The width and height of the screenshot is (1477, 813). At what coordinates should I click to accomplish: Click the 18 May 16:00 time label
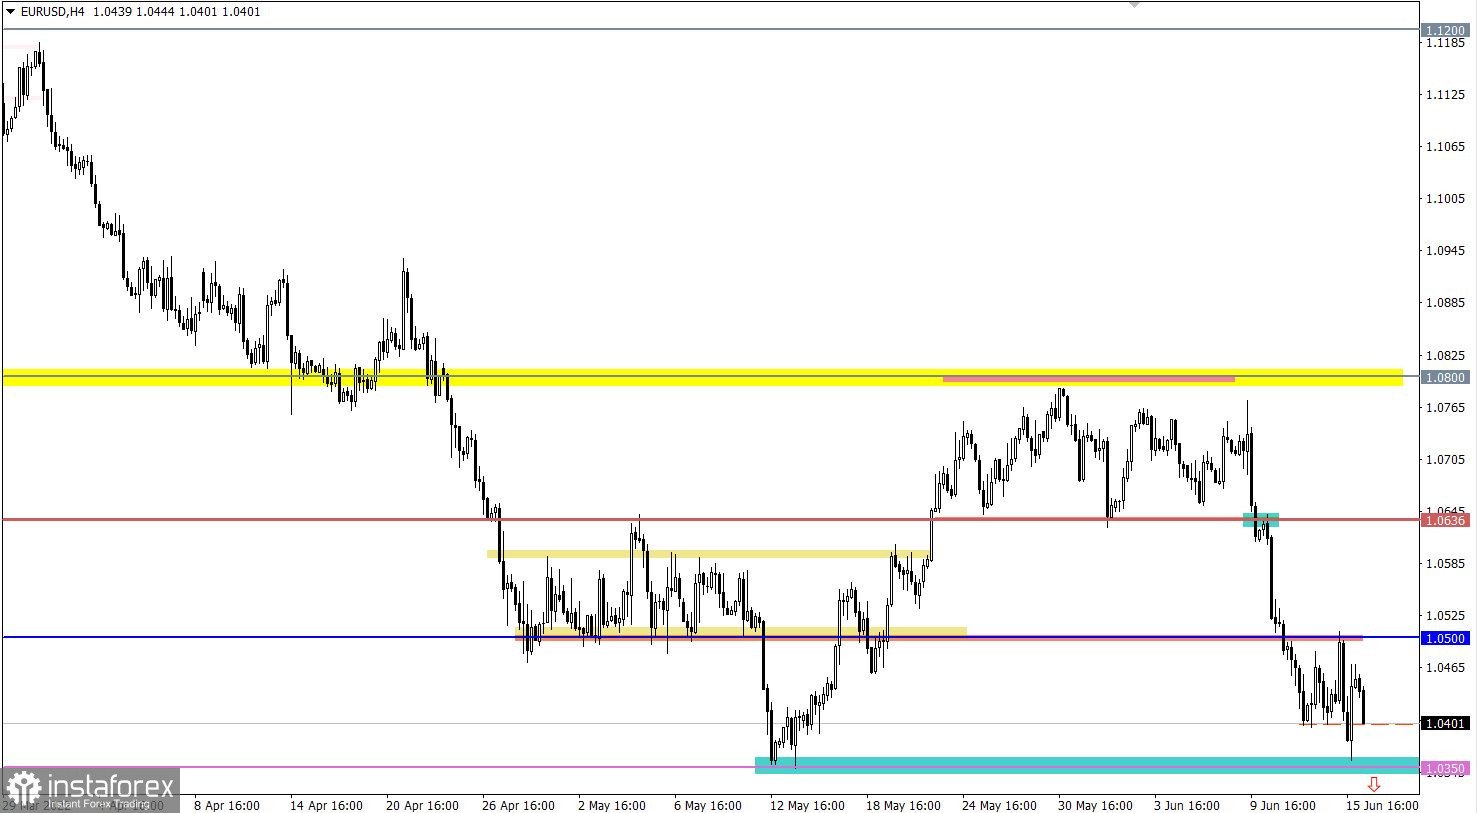[903, 805]
